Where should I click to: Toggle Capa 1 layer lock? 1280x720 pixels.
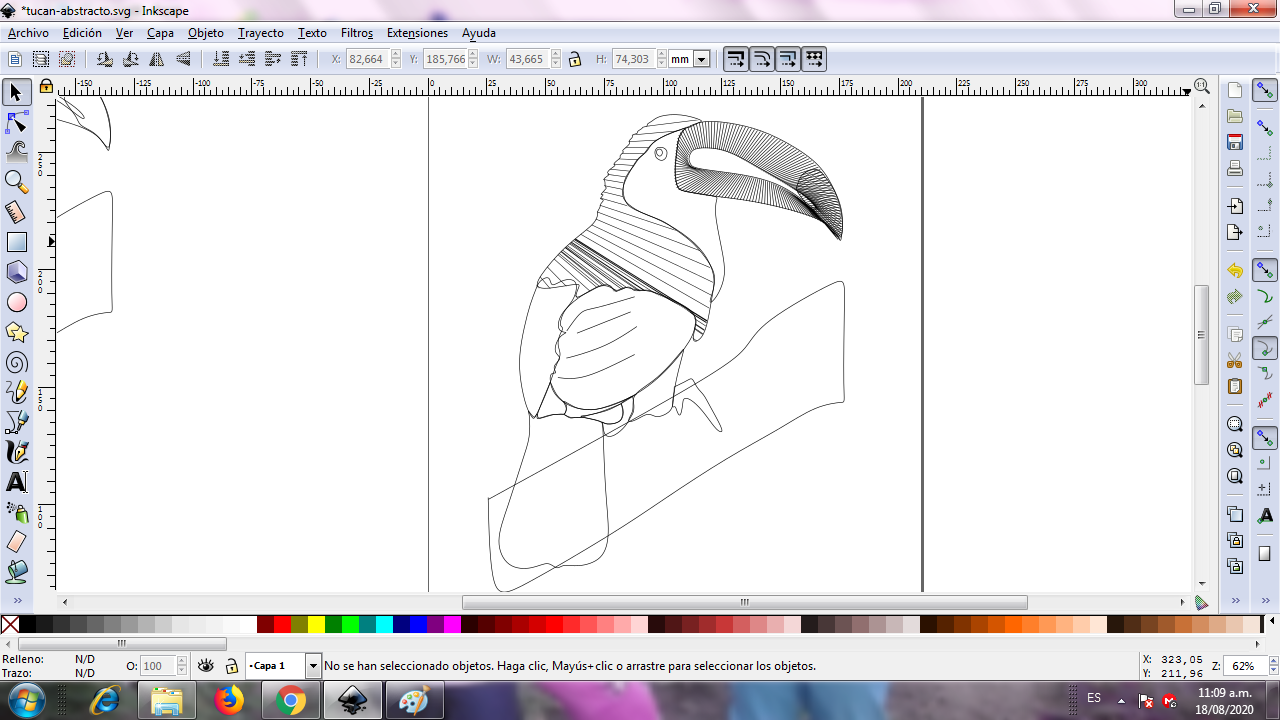pos(231,666)
